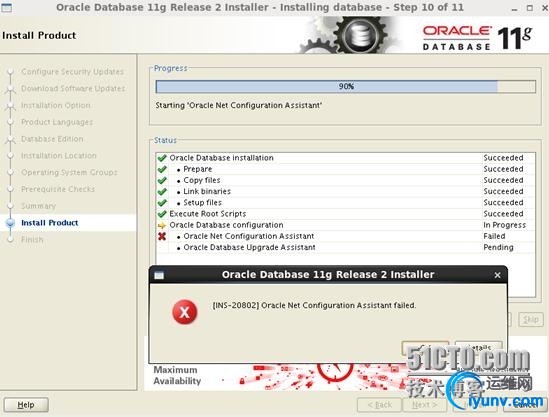Click green check beside Setup files

[x=162, y=203]
